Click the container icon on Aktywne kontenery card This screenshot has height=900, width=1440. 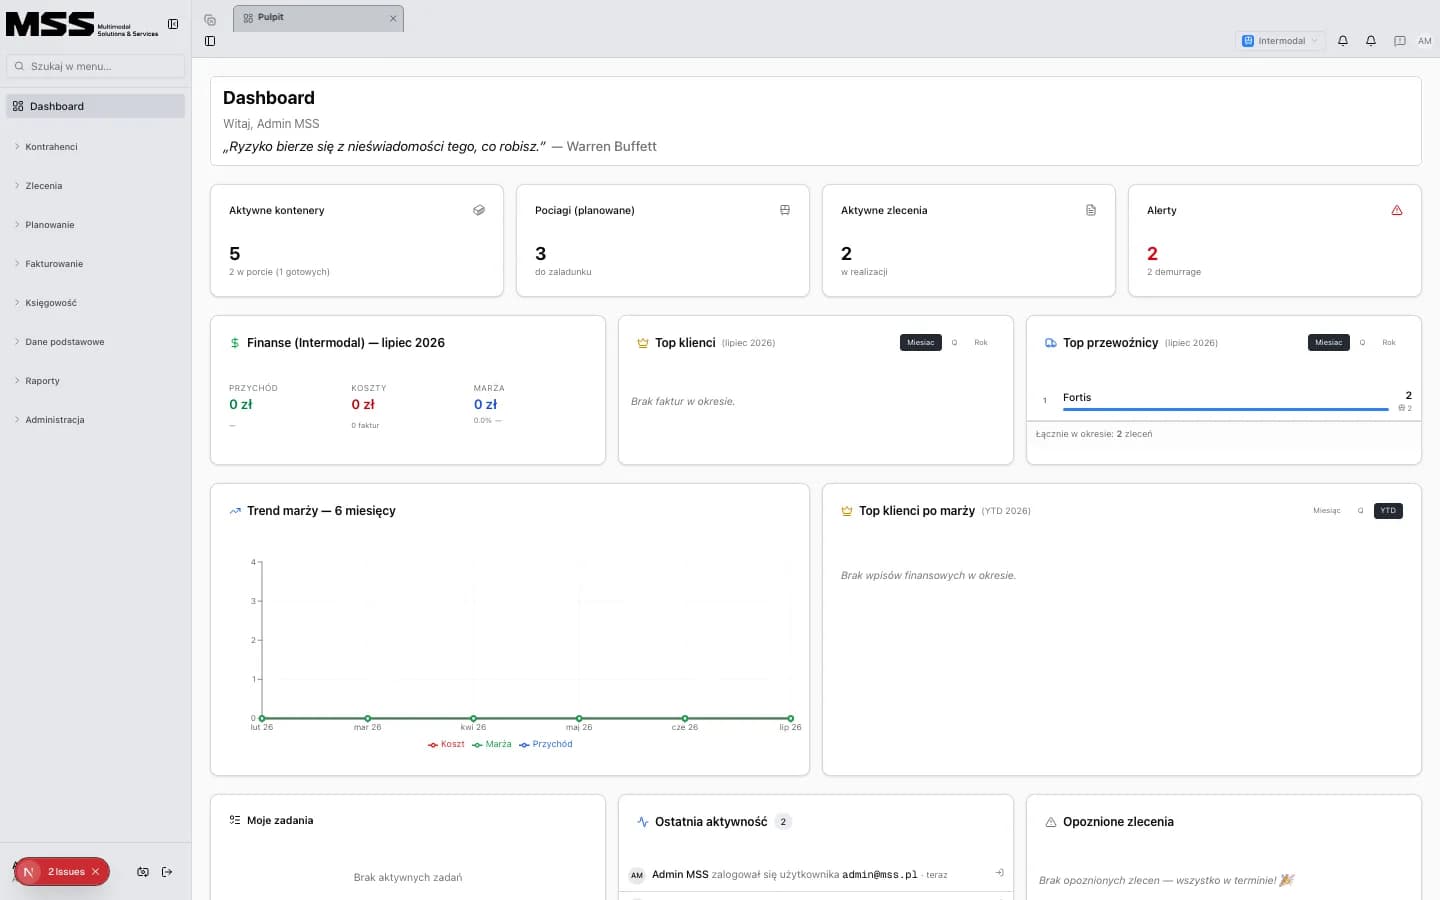click(479, 210)
